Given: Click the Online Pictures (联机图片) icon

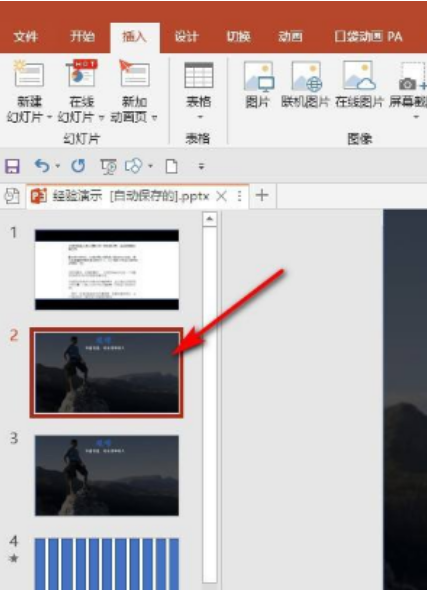Looking at the screenshot, I should coord(306,76).
